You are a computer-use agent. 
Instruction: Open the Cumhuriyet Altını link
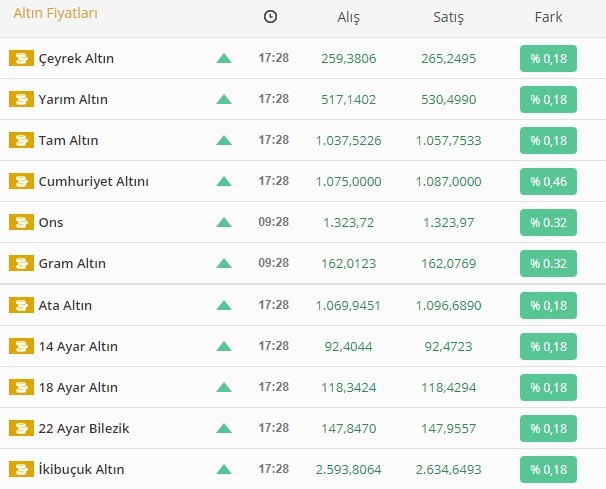click(93, 181)
